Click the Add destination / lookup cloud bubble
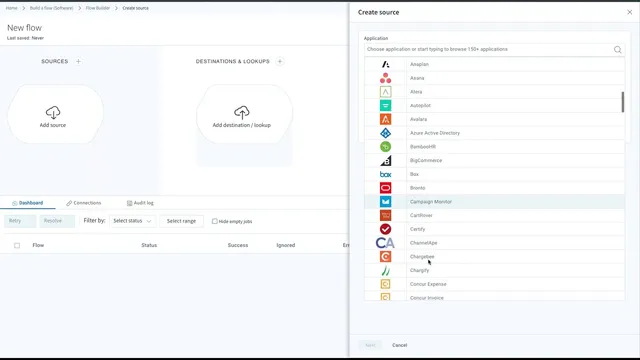 244,114
